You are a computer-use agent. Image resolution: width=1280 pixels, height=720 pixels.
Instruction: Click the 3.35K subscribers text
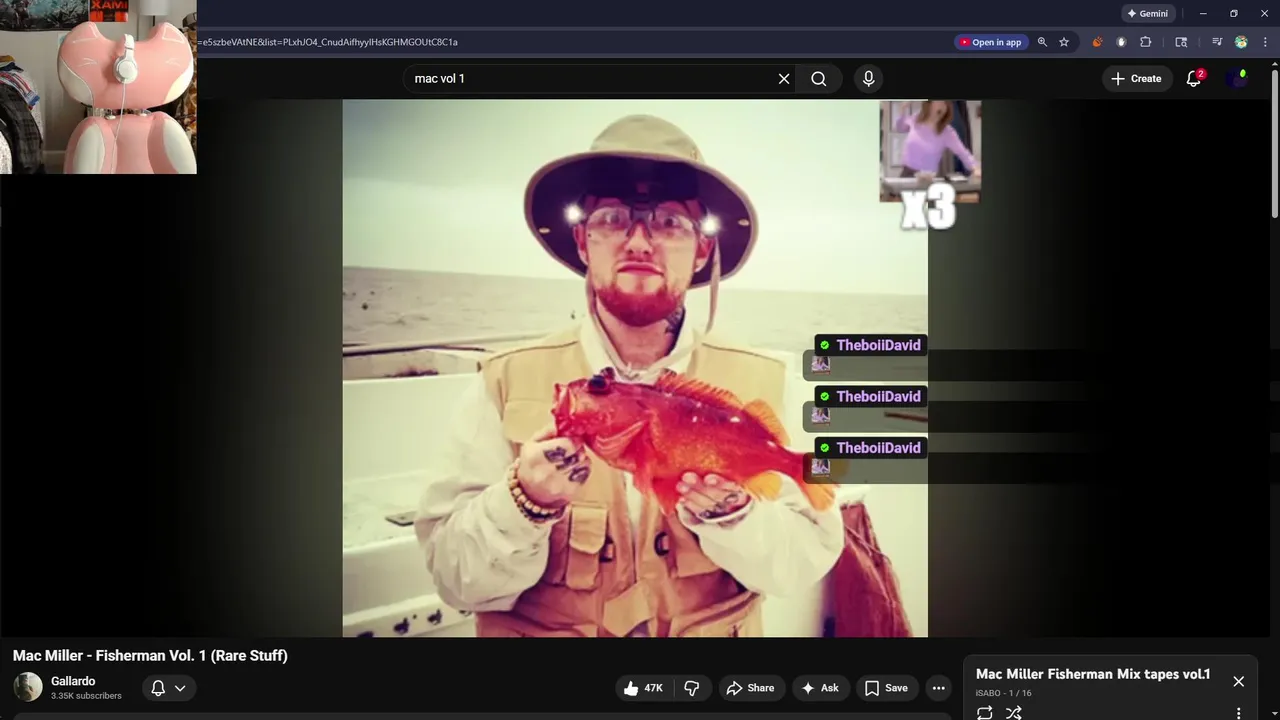86,696
